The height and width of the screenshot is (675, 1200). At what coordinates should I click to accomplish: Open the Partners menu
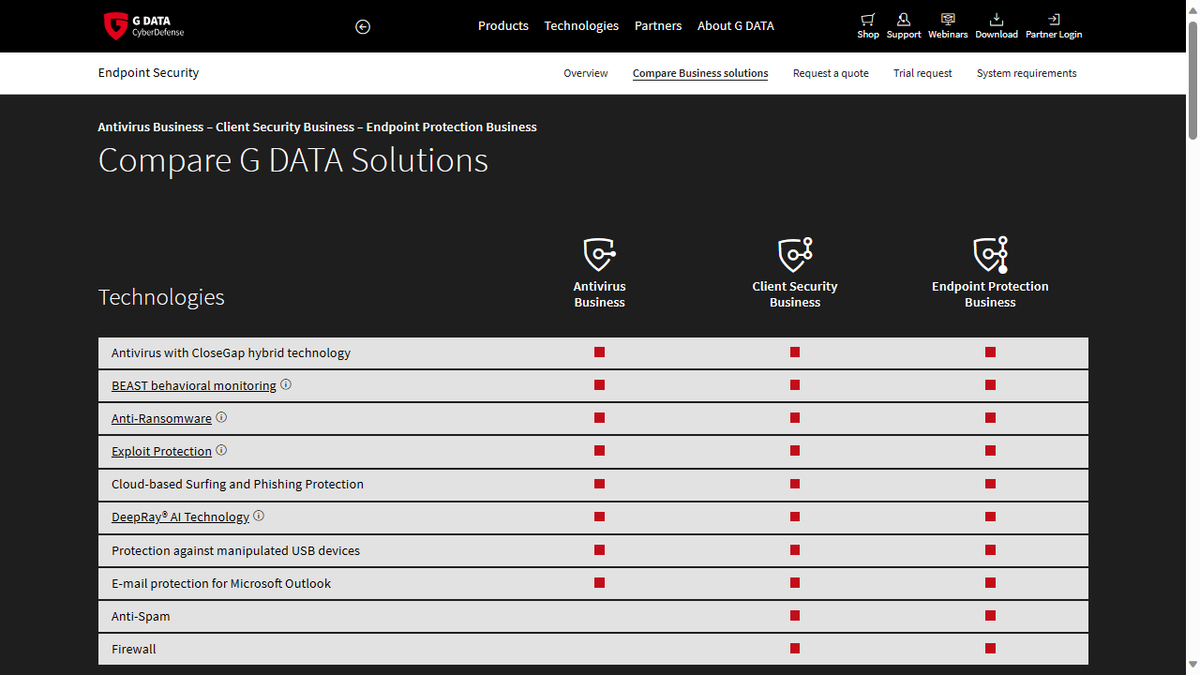[658, 26]
